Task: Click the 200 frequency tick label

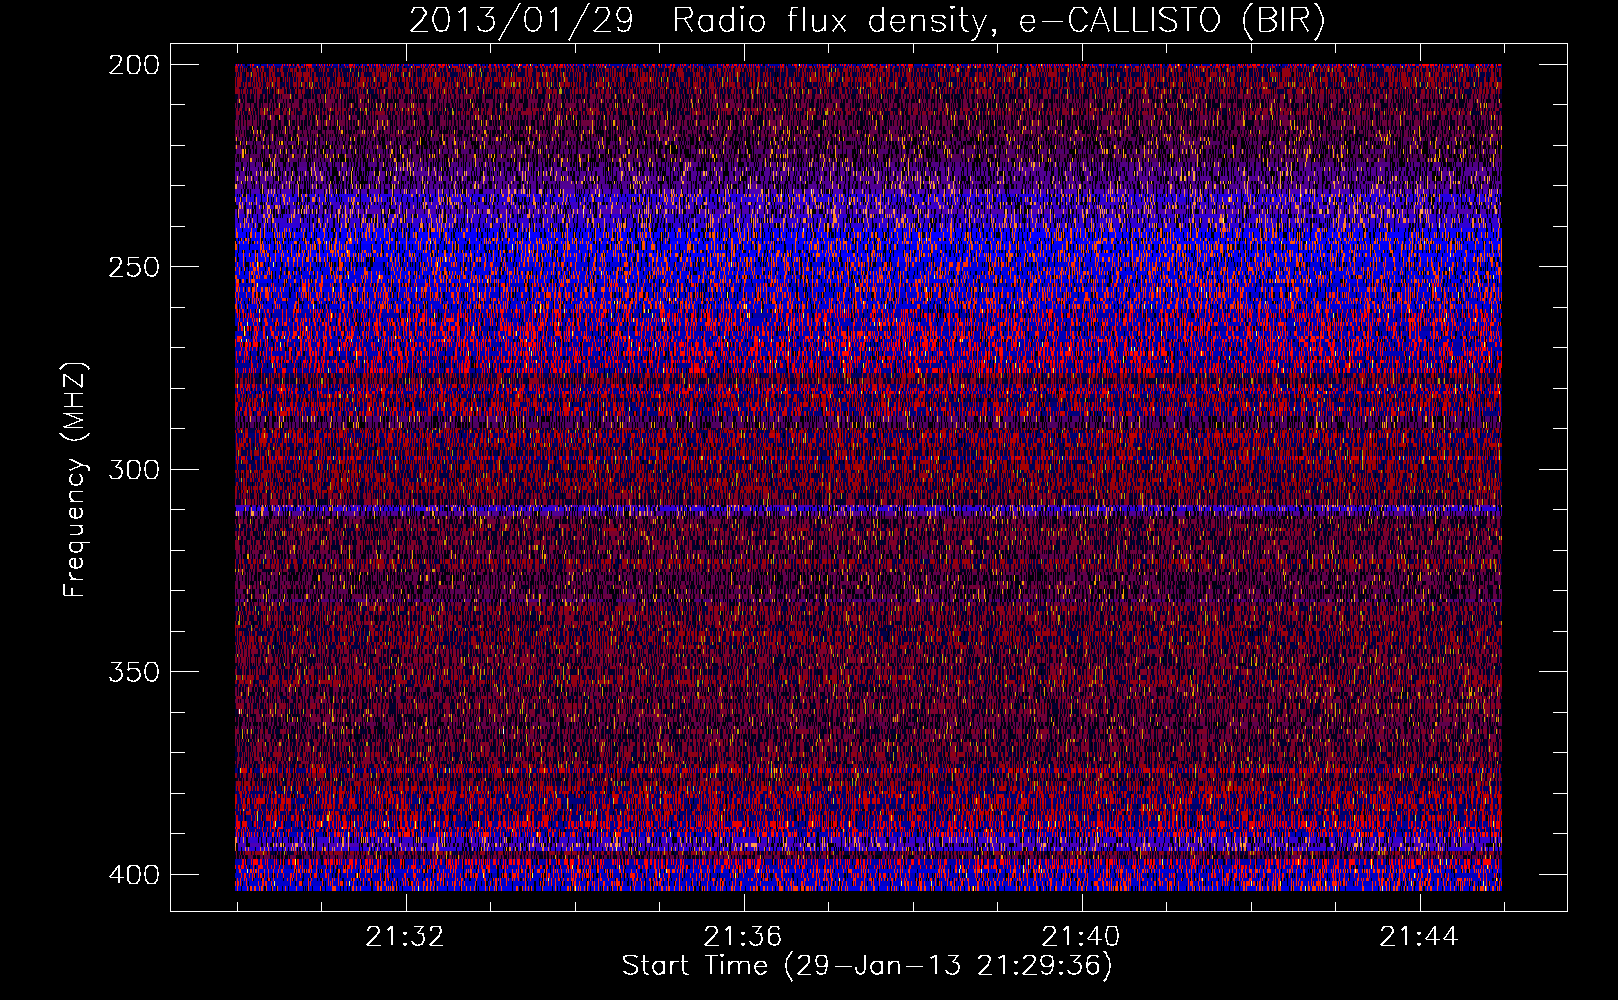Action: (x=133, y=65)
